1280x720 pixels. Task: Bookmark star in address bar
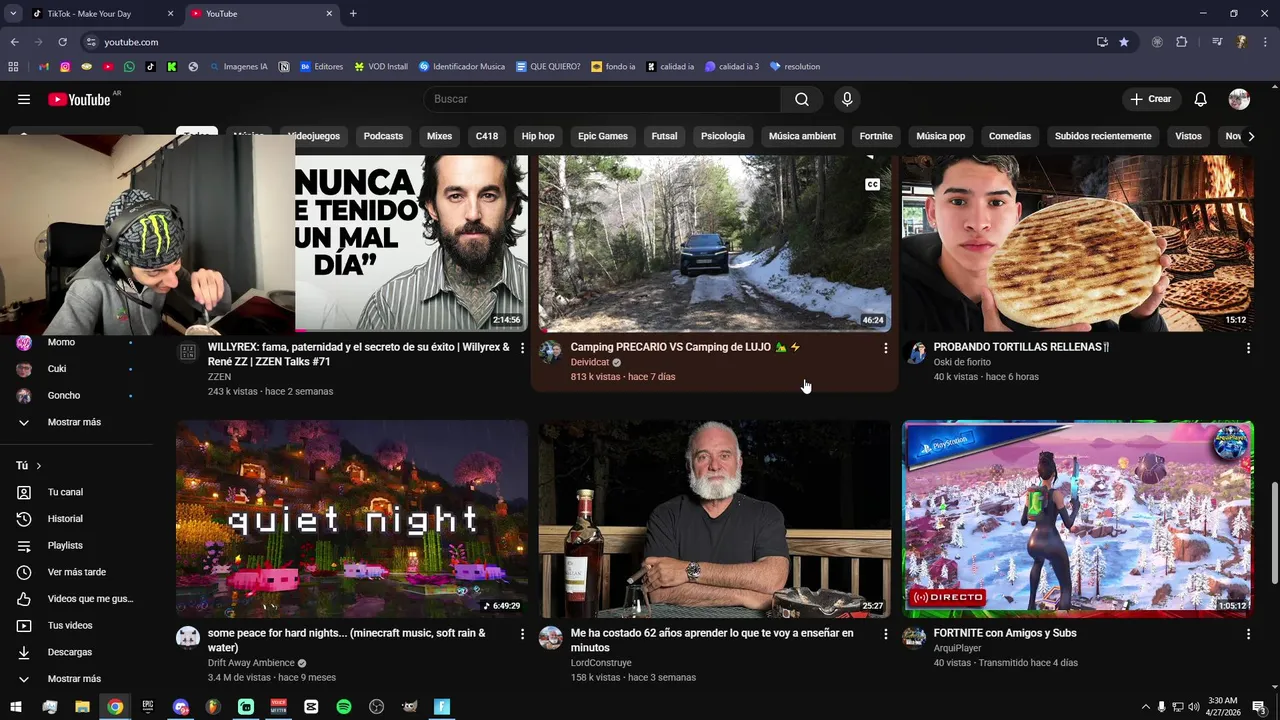pyautogui.click(x=1124, y=42)
